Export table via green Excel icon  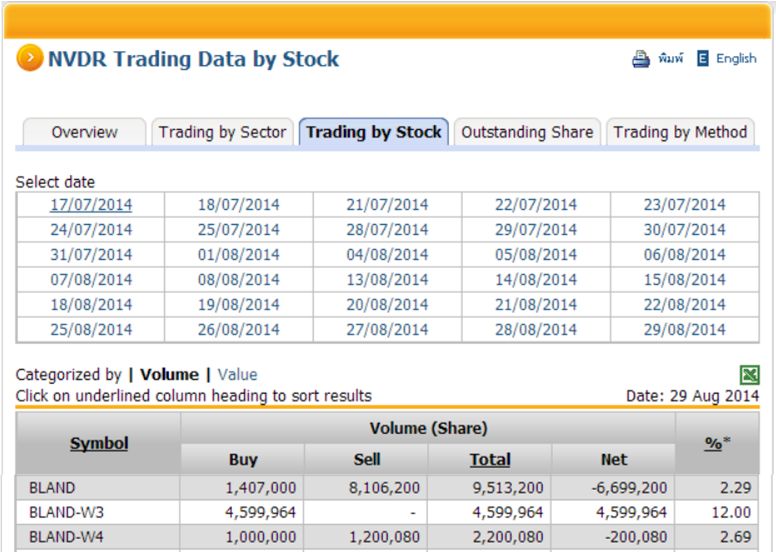749,375
